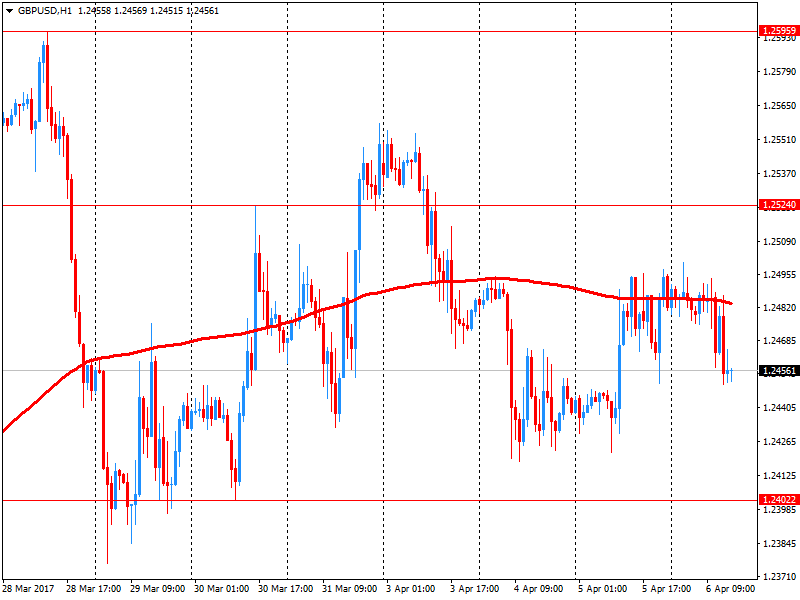Image resolution: width=800 pixels, height=600 pixels.
Task: Click the 1.25370 price axis label
Action: click(x=779, y=173)
